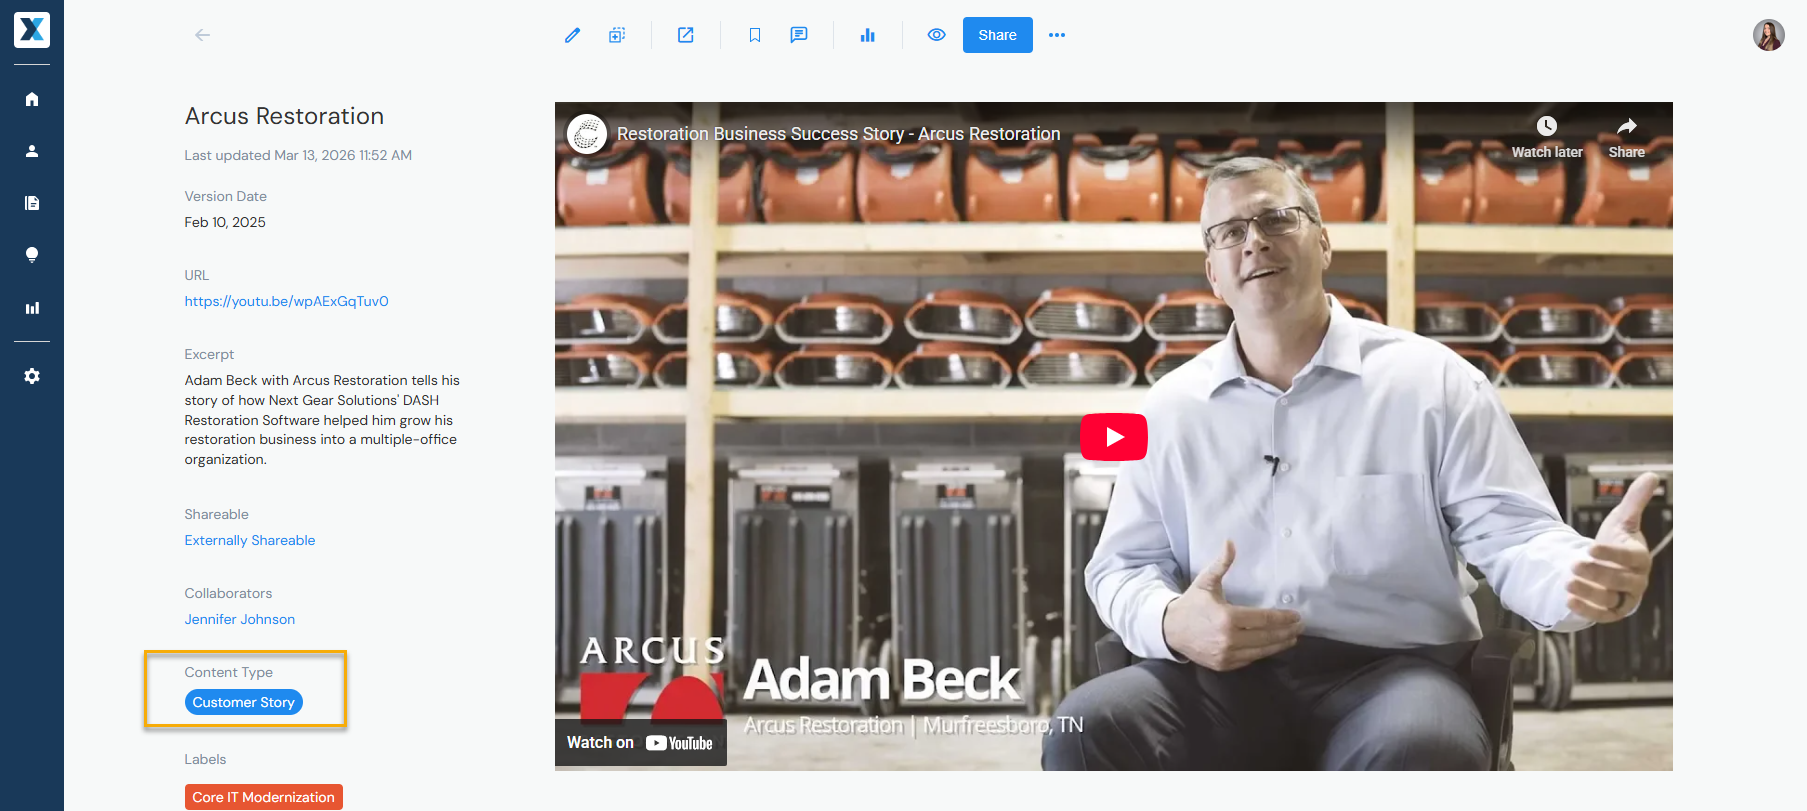Click Watch on YouTube
The width and height of the screenshot is (1807, 811).
640,743
